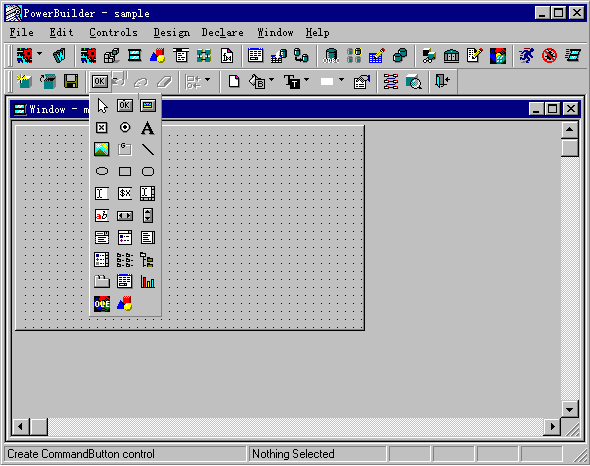Screen dimensions: 590x466
Task: Choose the ListView control icon
Action: click(125, 260)
